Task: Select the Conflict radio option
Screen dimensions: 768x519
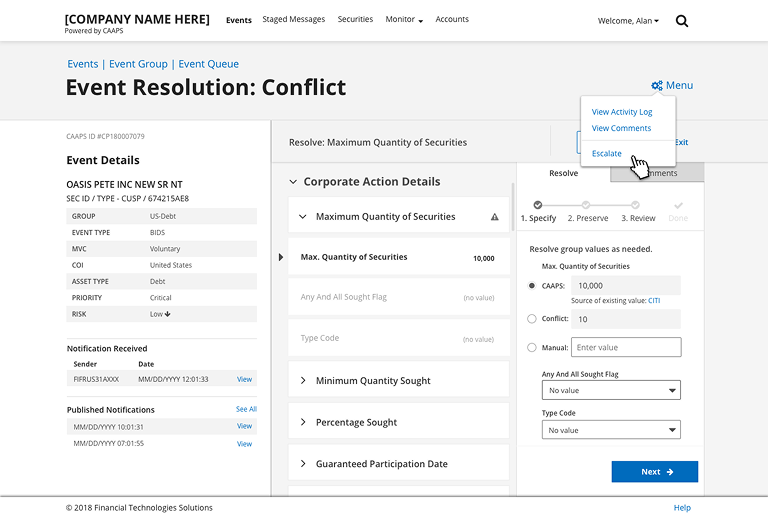Action: (x=532, y=319)
